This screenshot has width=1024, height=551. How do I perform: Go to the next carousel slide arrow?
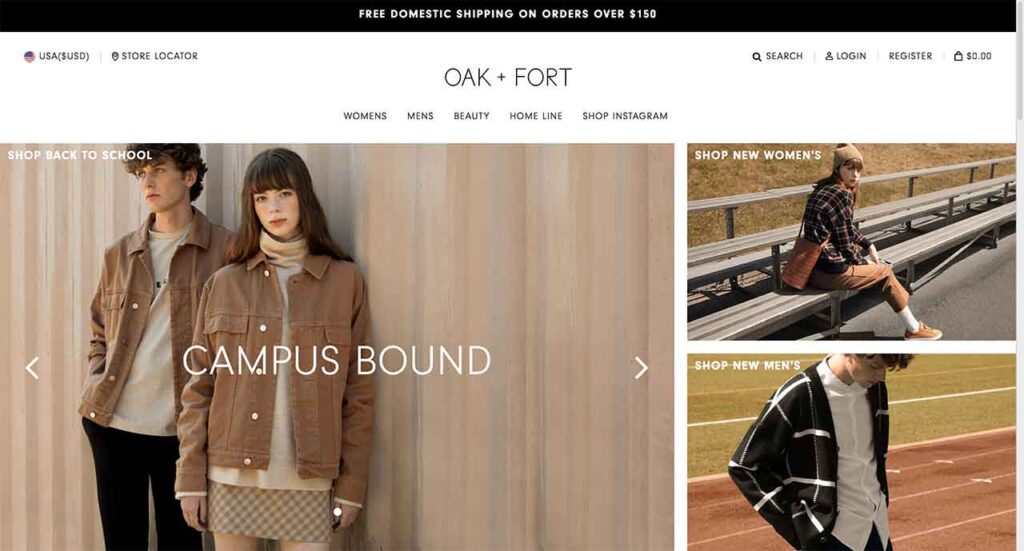pyautogui.click(x=641, y=368)
